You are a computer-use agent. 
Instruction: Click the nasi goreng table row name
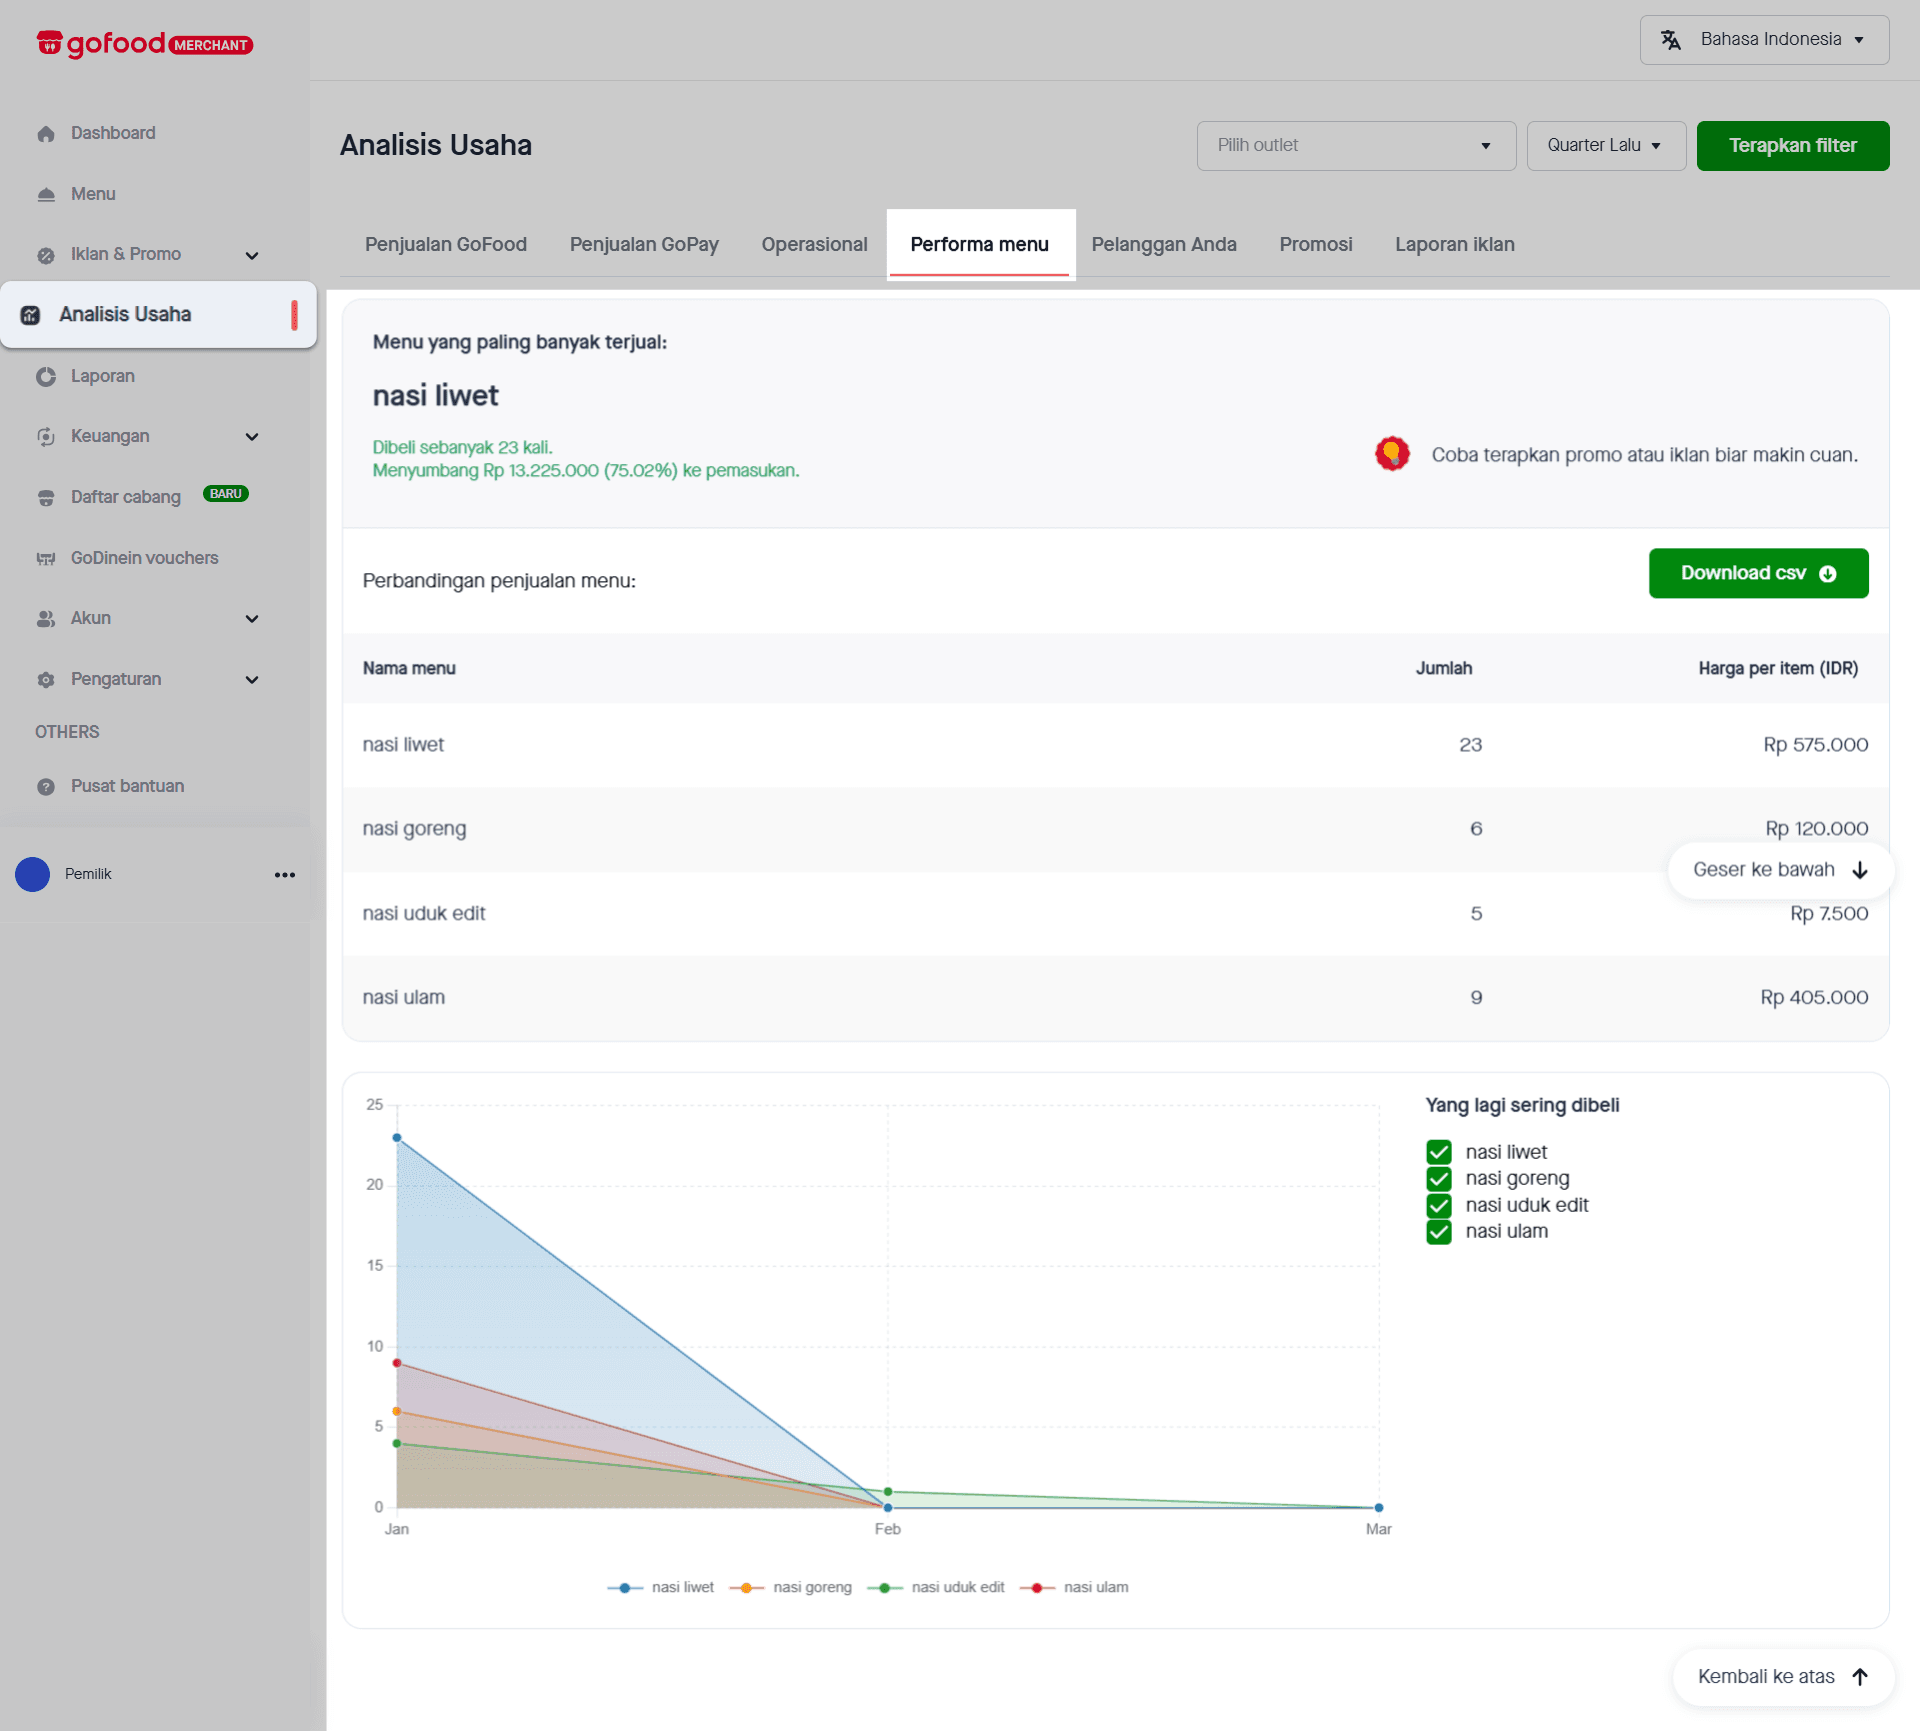click(414, 829)
